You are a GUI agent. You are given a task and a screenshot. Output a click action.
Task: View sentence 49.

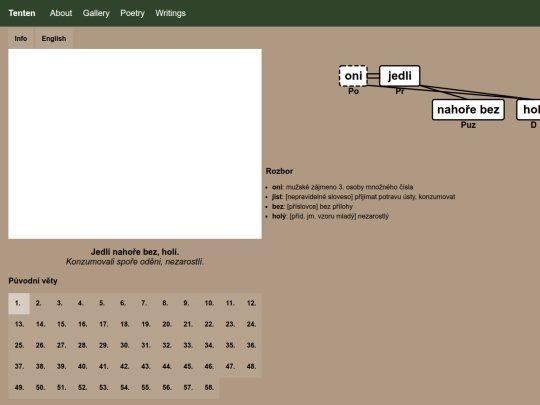click(19, 388)
